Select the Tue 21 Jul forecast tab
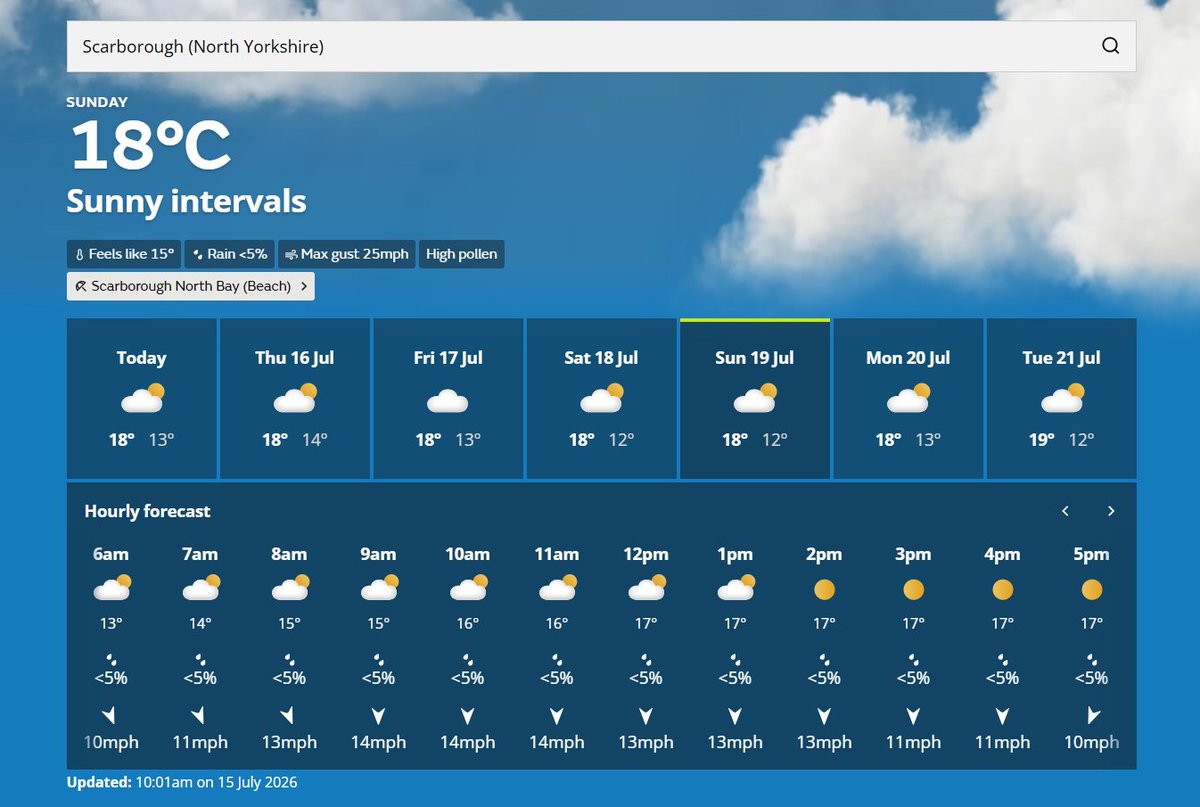 click(x=1061, y=398)
